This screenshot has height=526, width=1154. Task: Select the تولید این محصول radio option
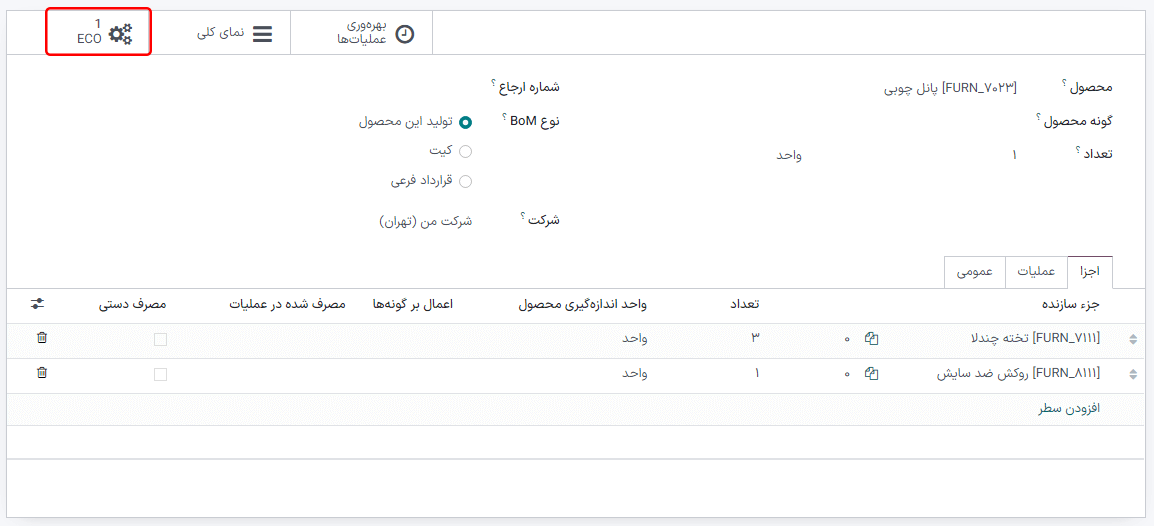[x=465, y=122]
